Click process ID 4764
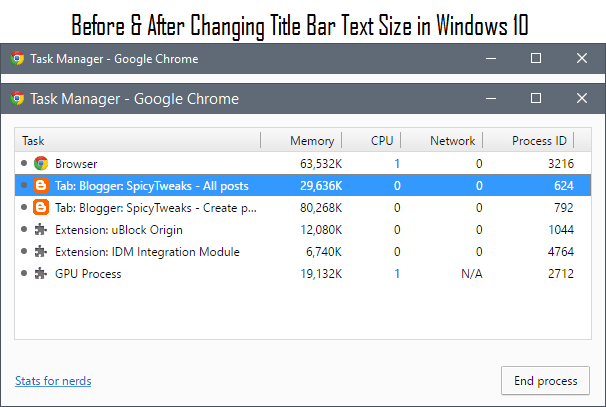Viewport: 606px width, 407px height. click(x=561, y=252)
